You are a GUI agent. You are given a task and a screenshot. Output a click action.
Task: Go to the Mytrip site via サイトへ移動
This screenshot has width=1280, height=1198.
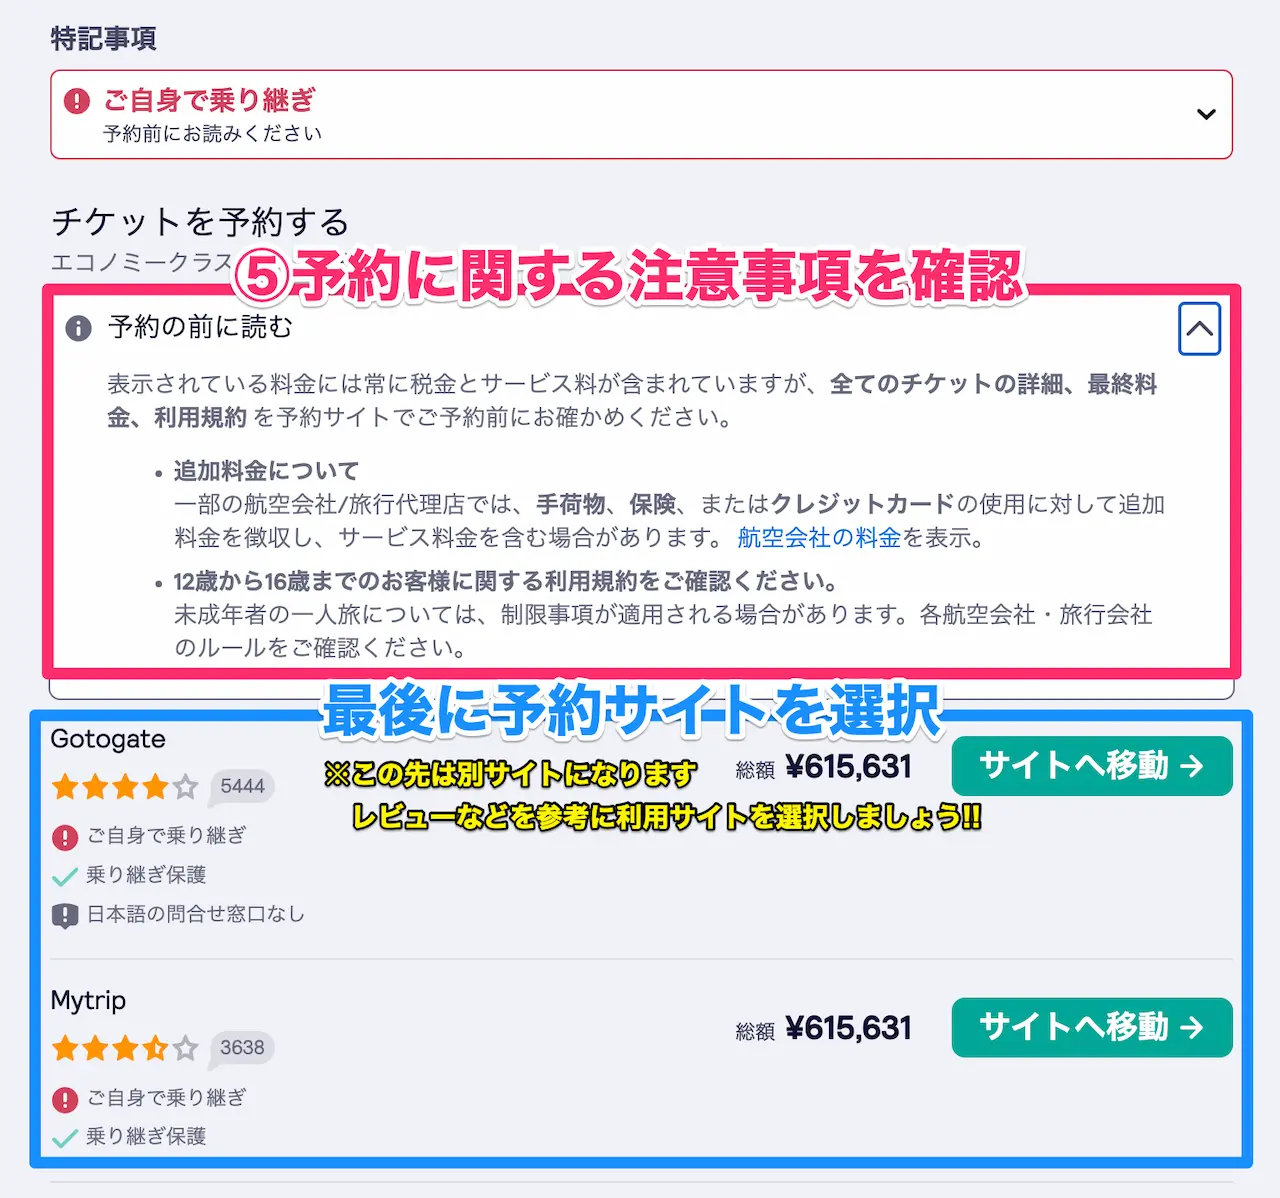tap(1092, 1027)
